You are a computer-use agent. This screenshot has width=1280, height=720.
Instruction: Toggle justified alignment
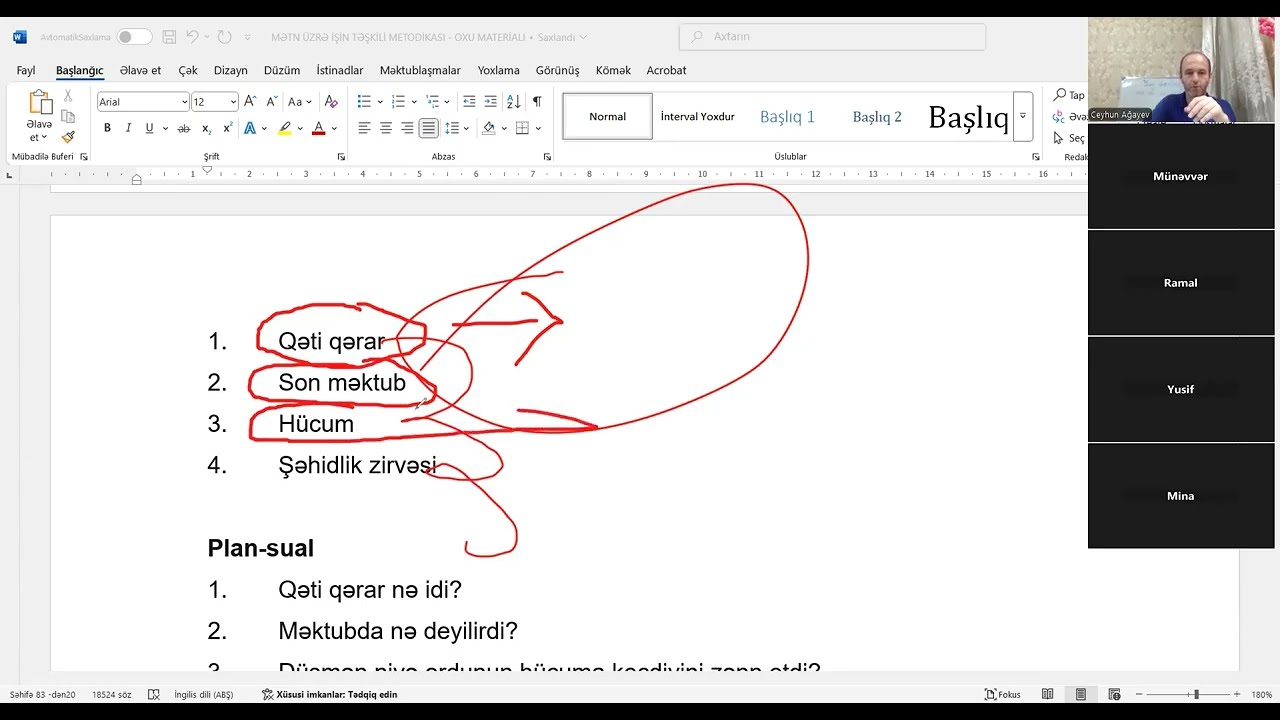click(x=428, y=128)
